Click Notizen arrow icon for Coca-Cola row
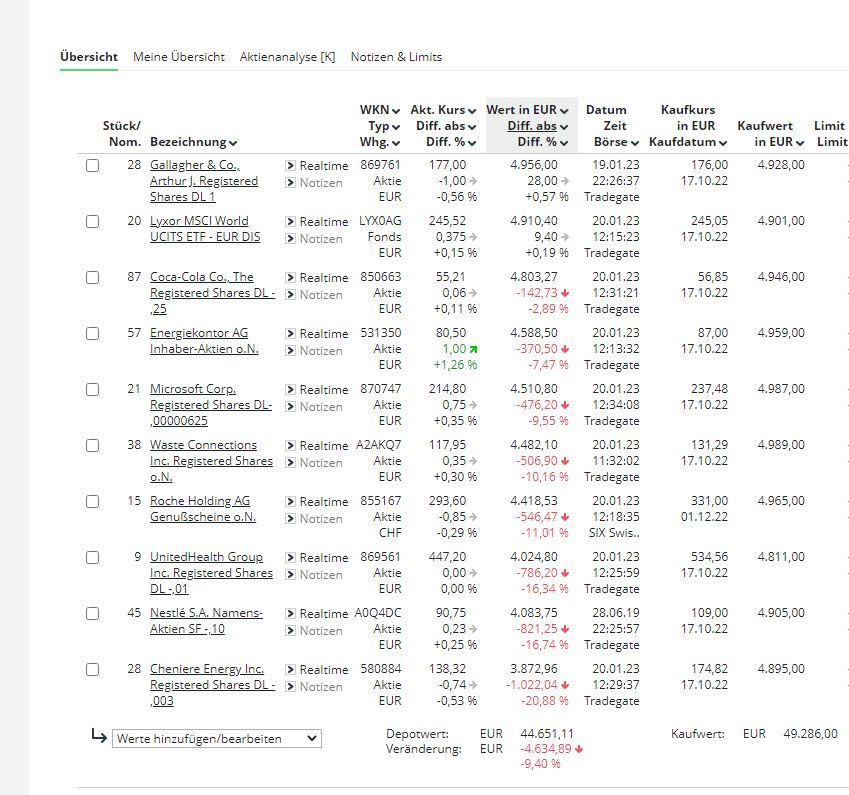Viewport: 849px width, 795px height. [290, 295]
